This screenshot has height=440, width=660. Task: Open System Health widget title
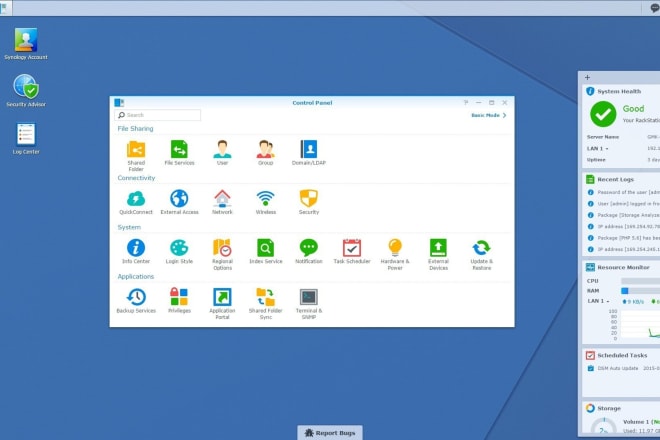click(619, 91)
